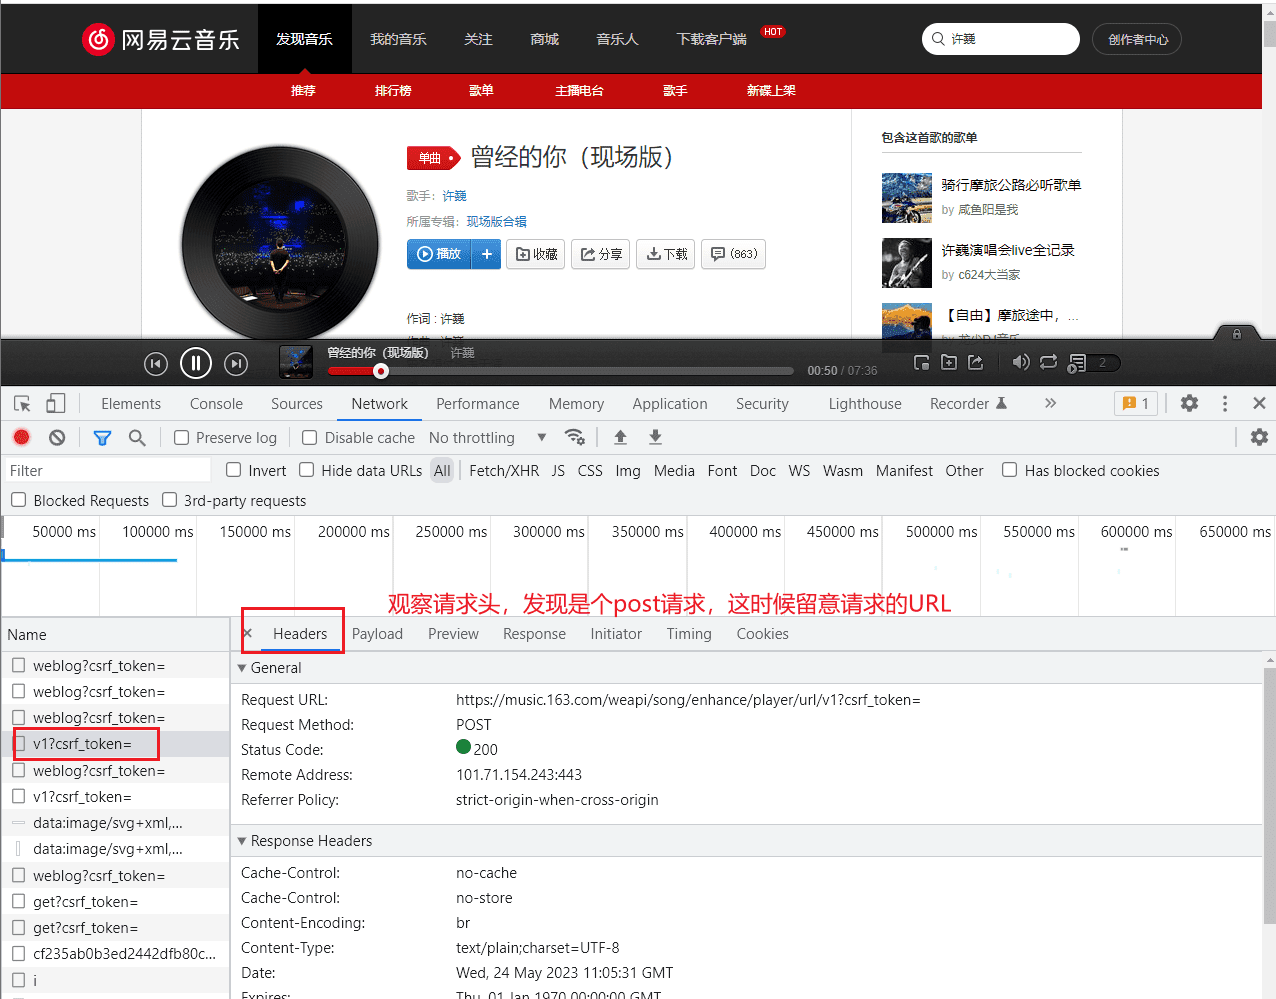Check Blocked Requests checkbox
Viewport: 1276px width, 999px height.
coord(19,500)
